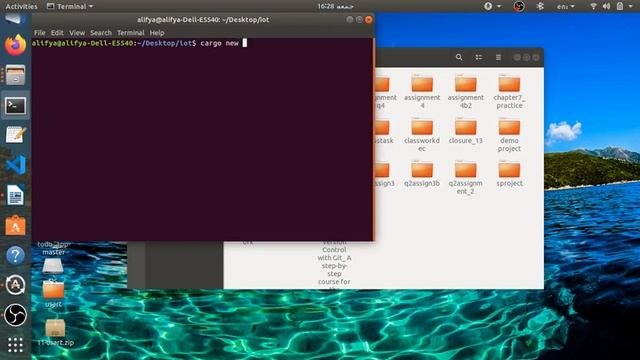Open the q2assignment_2 folder
Image resolution: width=640 pixels, height=360 pixels.
tap(466, 178)
